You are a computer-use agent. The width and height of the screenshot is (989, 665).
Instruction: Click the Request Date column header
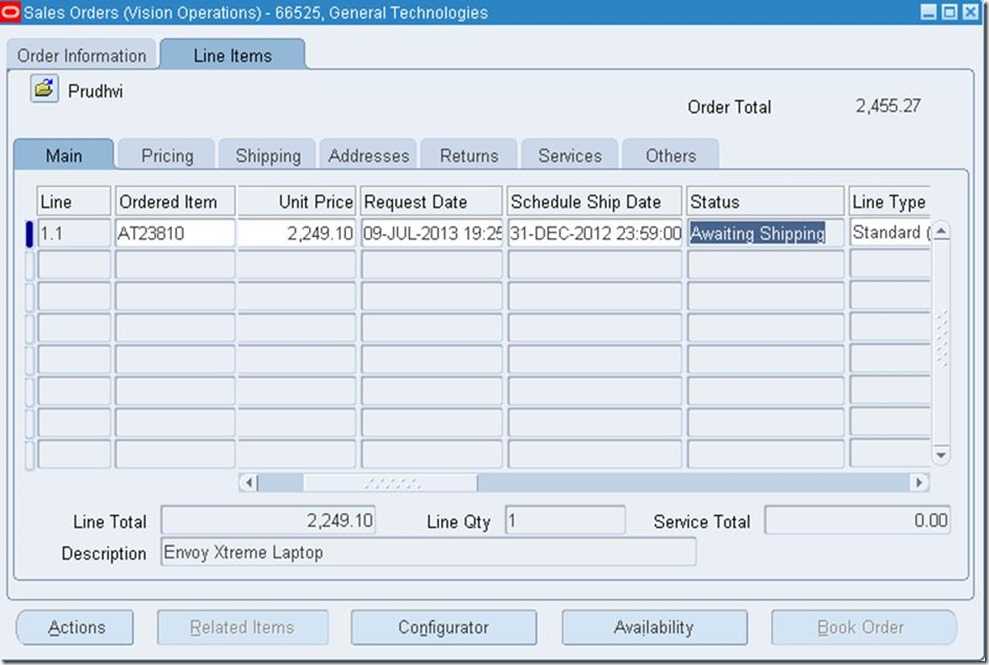coord(431,202)
